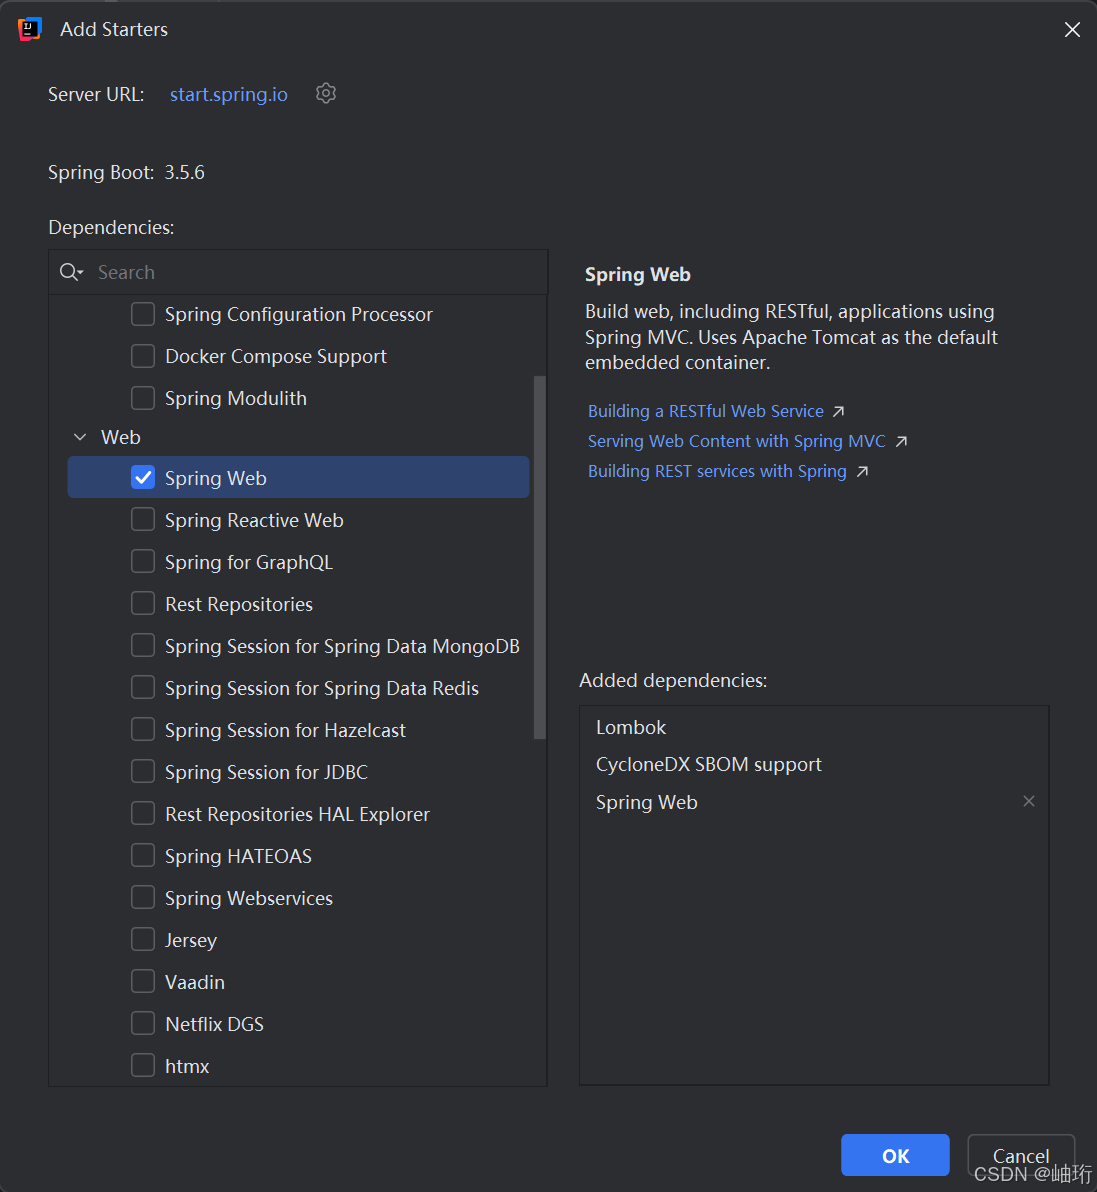Select the Spring Reactive Web row label

coord(254,521)
